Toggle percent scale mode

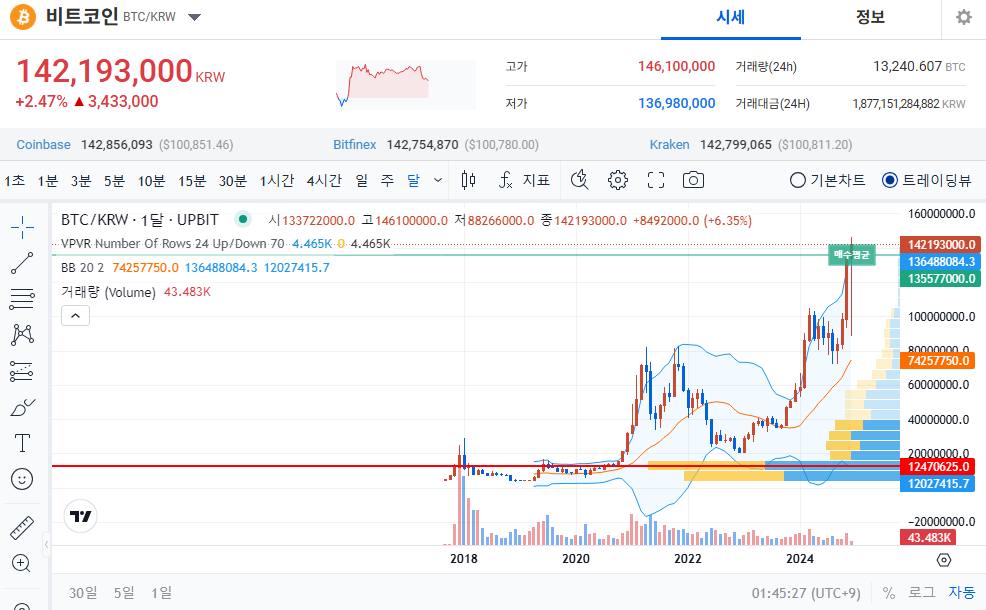point(889,593)
